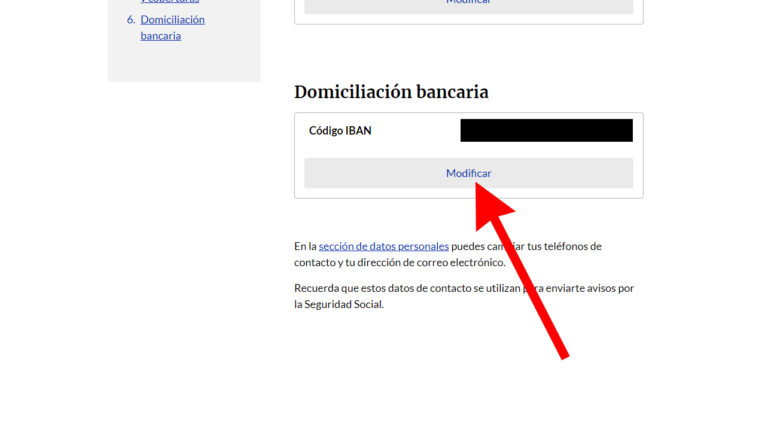Viewport: 768px width, 424px height.
Task: Click the words 'En la' before the link
Action: 305,246
